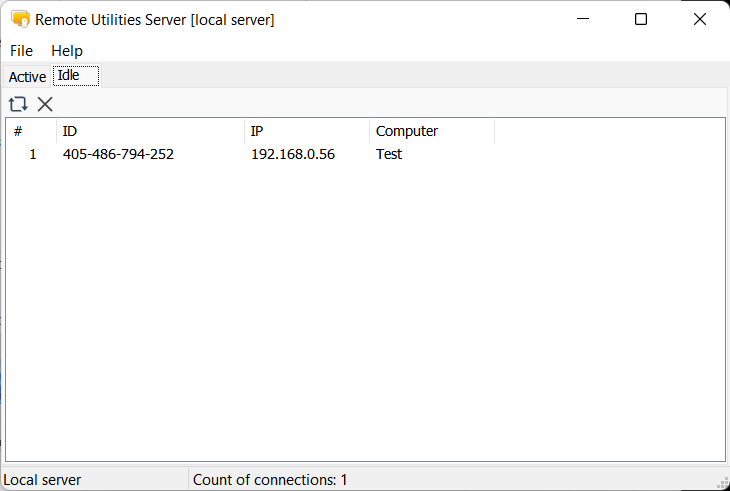Click the Remote Utilities Server app icon
This screenshot has width=730, height=491.
tap(20, 19)
